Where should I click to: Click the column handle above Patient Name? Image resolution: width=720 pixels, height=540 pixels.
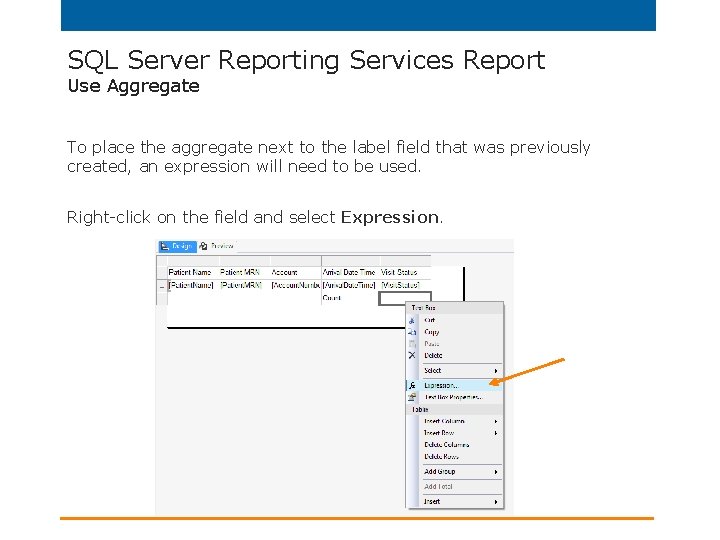point(193,261)
